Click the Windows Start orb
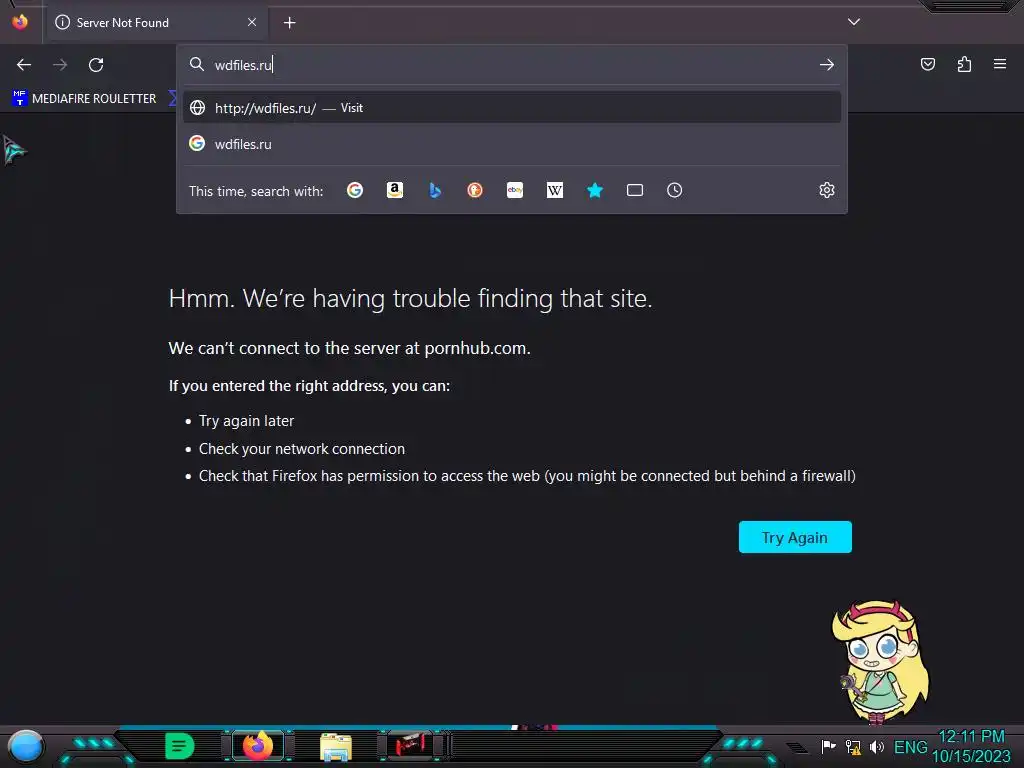1024x768 pixels. (x=26, y=746)
